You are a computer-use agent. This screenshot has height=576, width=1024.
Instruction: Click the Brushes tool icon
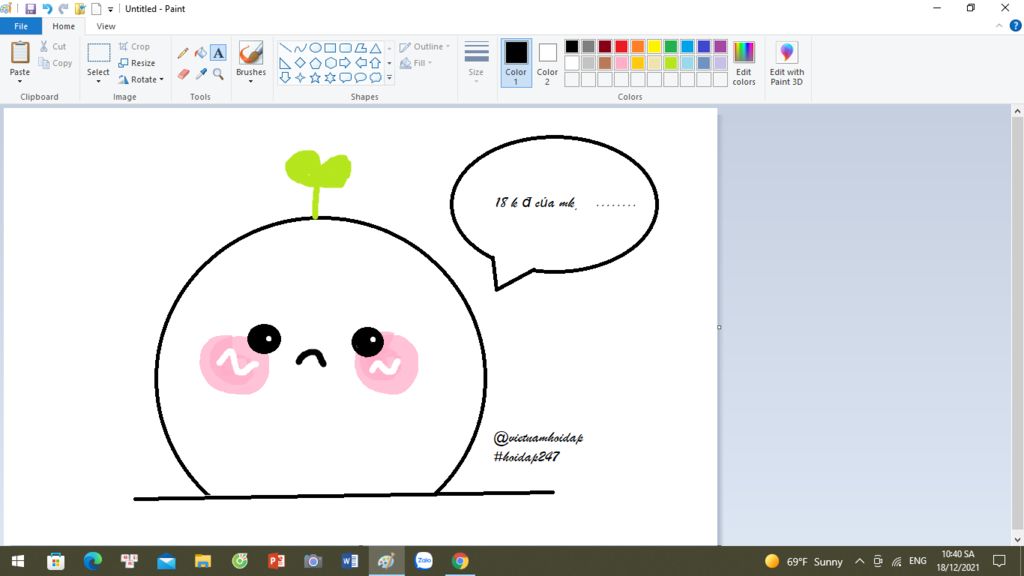251,53
